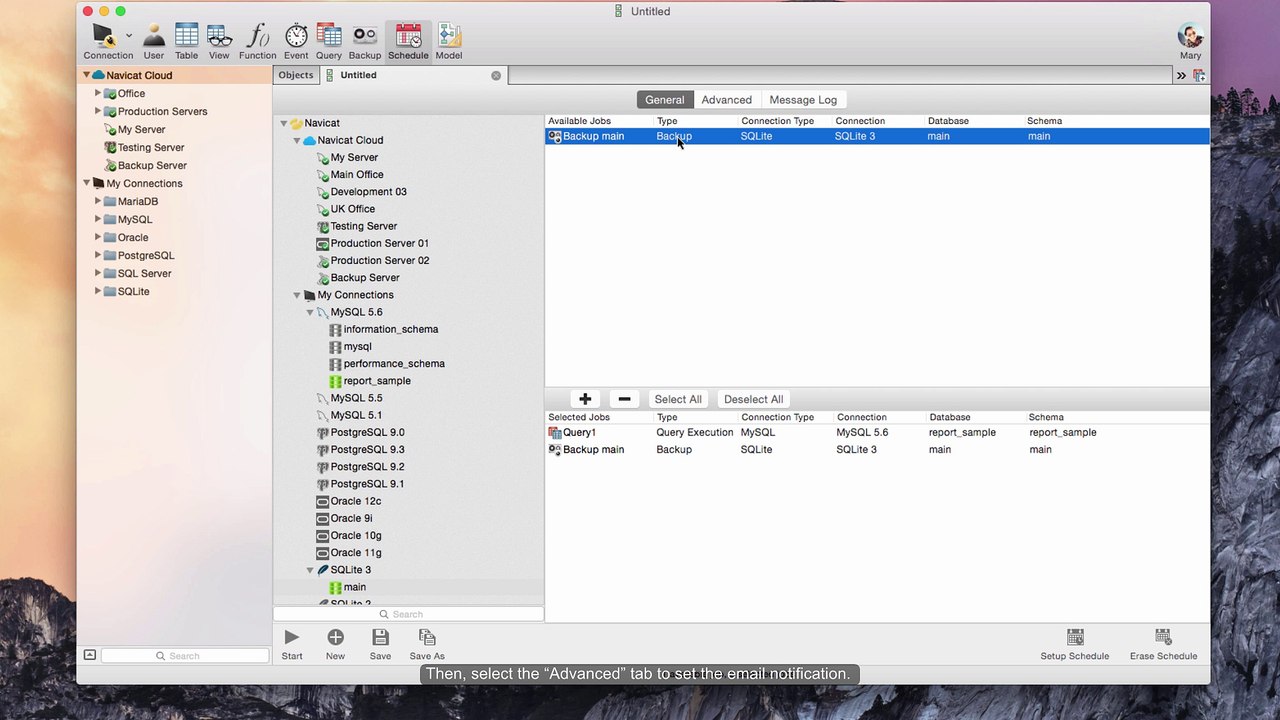Click the Deselect All button

753,399
